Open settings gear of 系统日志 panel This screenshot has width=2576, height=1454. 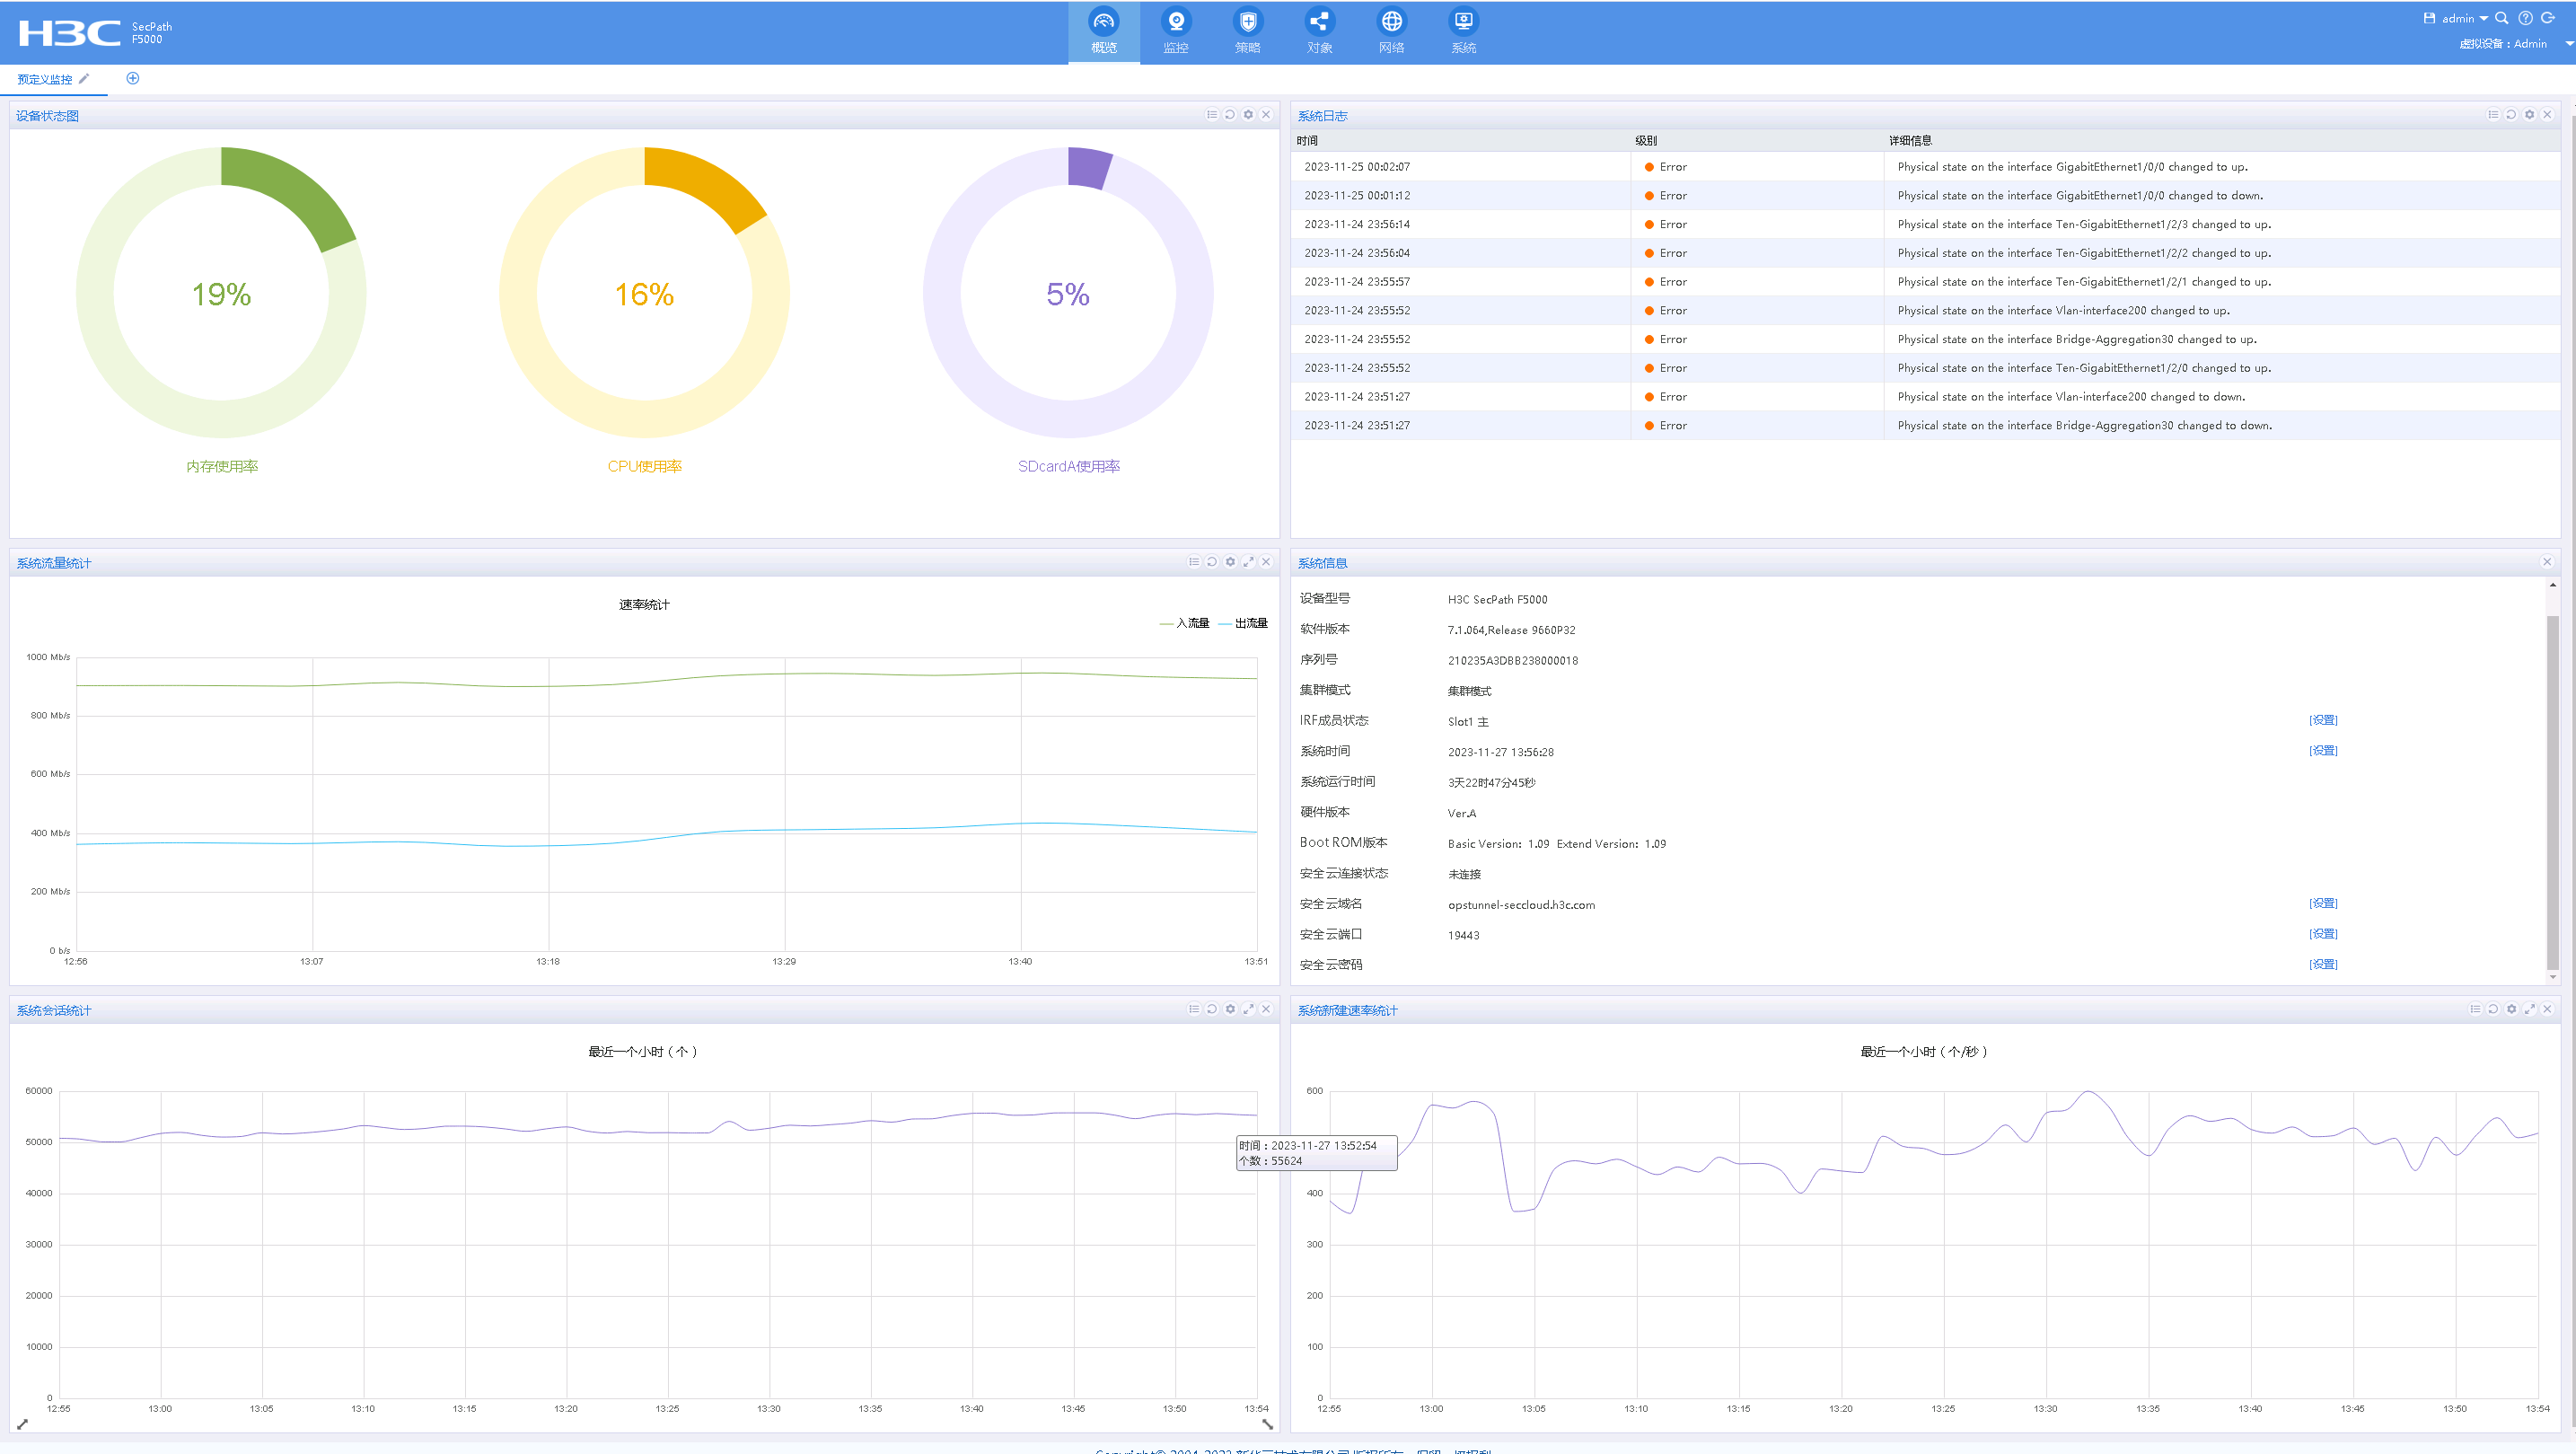2529,115
